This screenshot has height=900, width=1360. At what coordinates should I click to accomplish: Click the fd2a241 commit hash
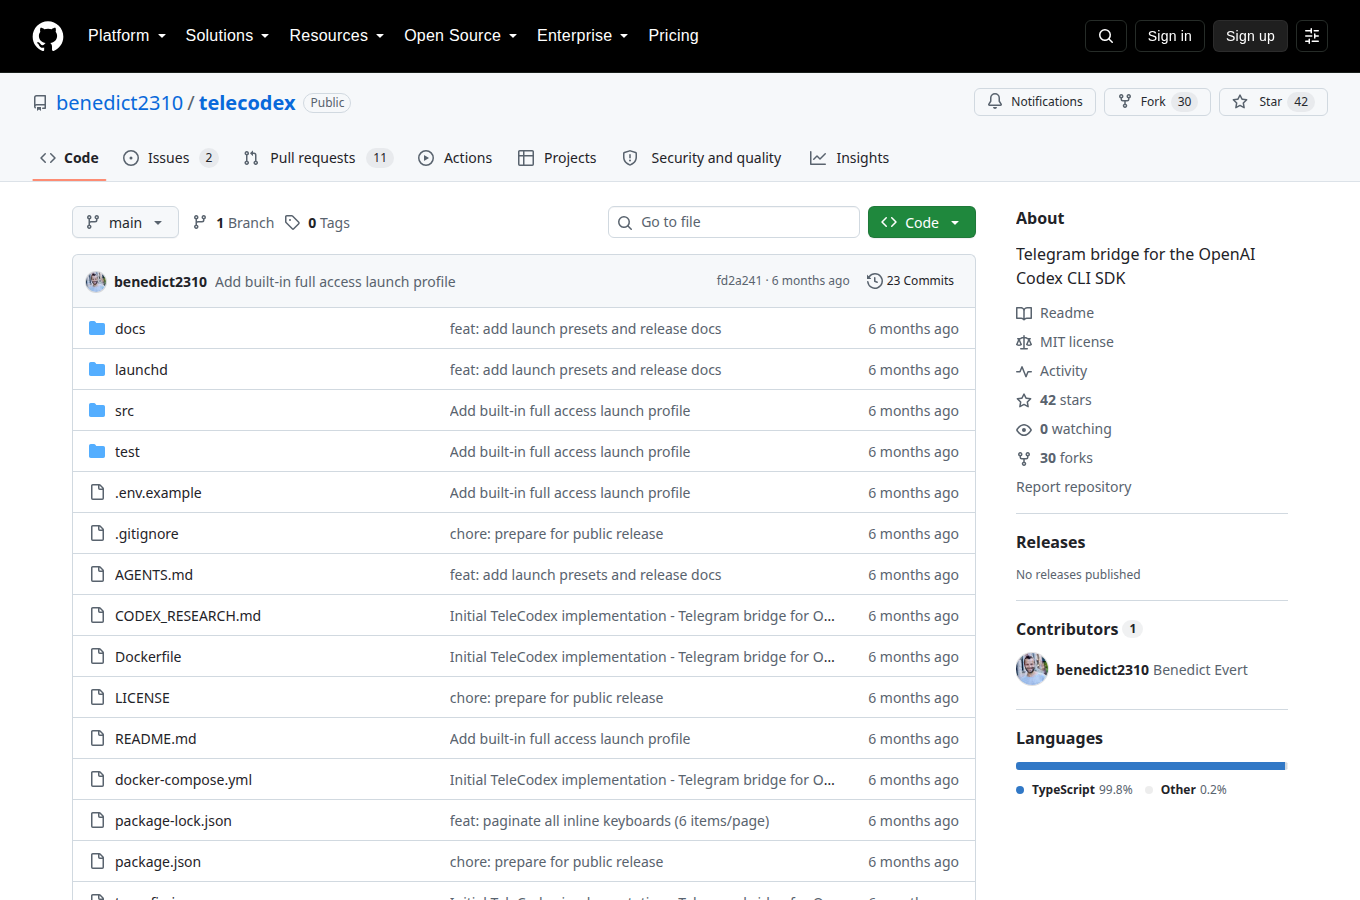click(739, 281)
